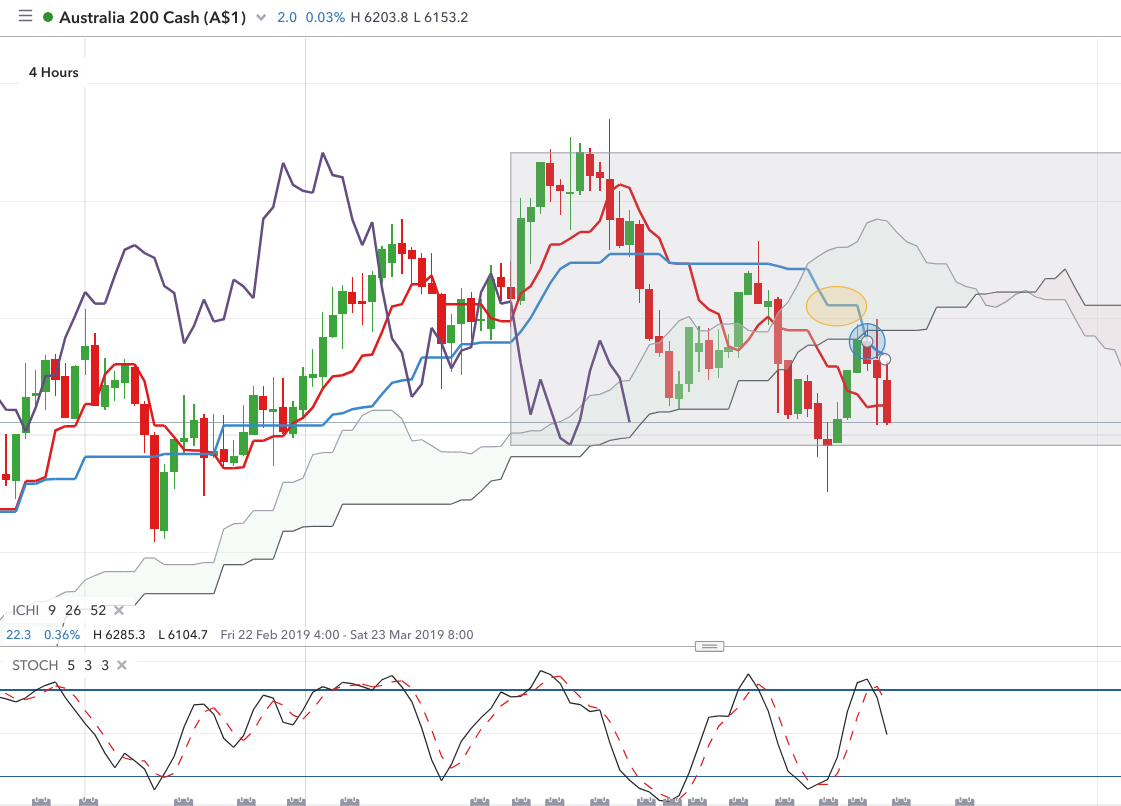Select the orange ellipse annotation on chart
Screen dimensions: 1121x806
pyautogui.click(x=836, y=306)
